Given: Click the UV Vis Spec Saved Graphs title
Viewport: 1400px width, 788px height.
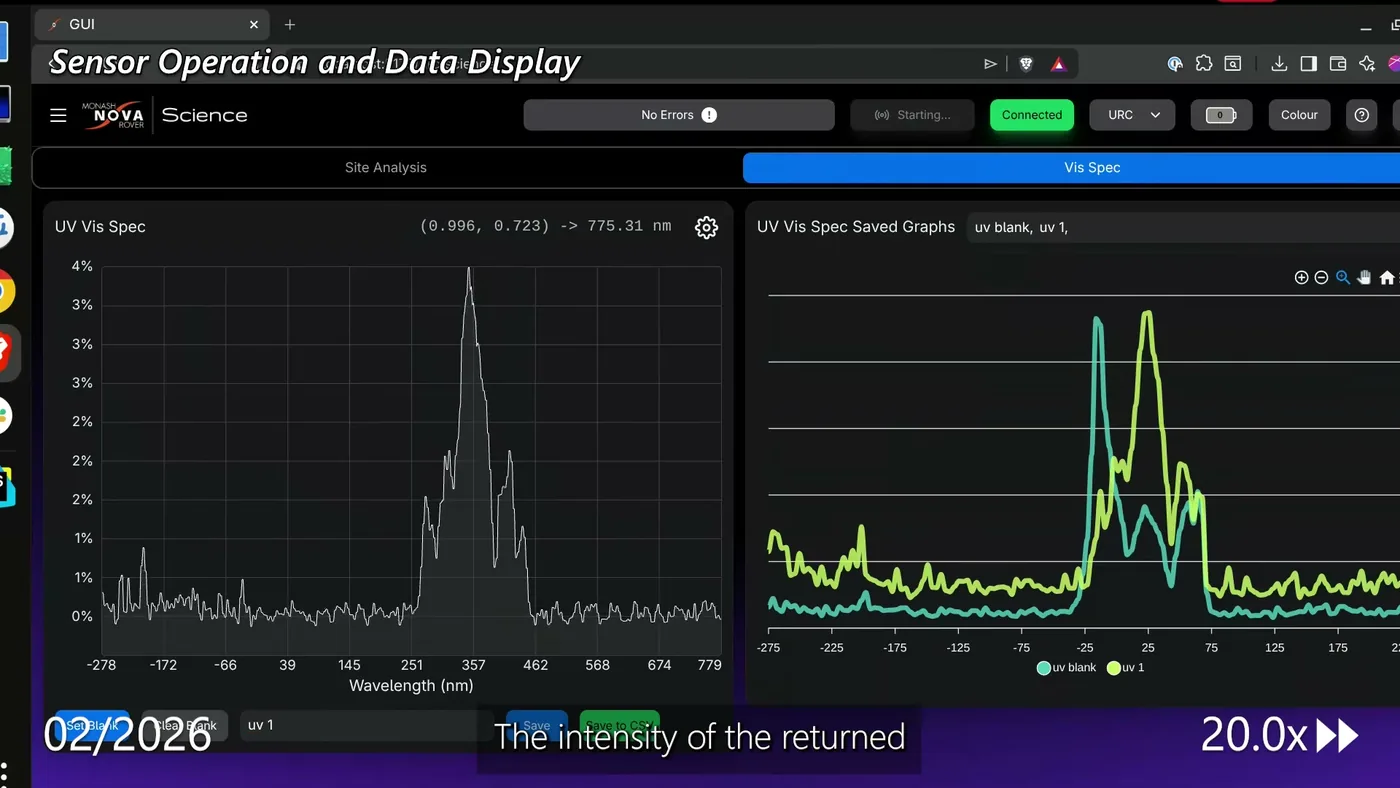Looking at the screenshot, I should pyautogui.click(x=856, y=227).
